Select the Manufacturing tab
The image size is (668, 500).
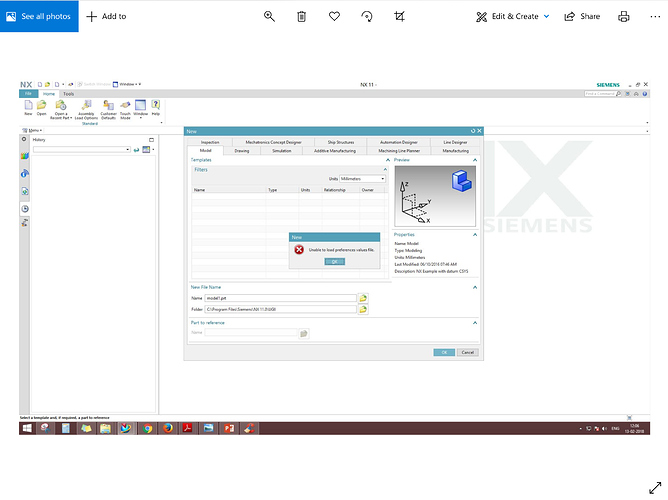click(x=455, y=151)
